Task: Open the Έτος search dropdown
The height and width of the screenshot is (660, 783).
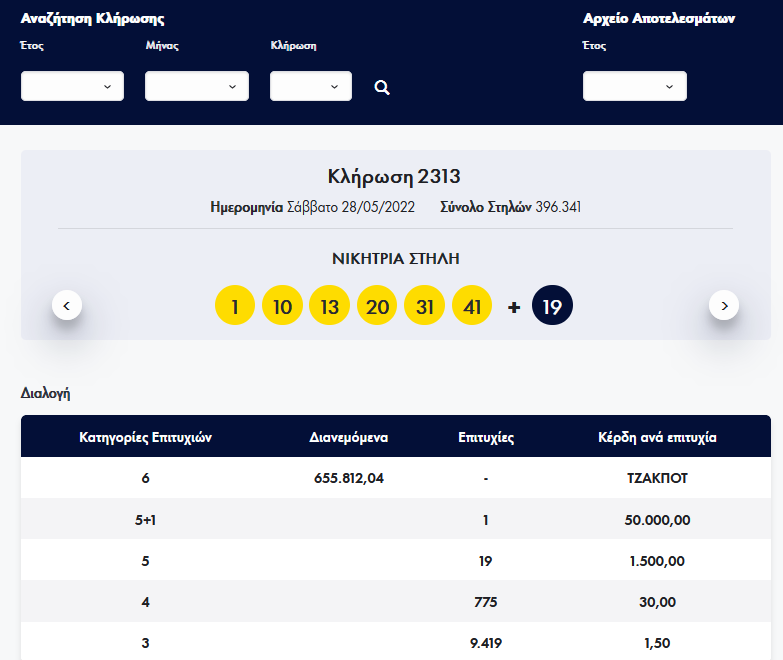Action: click(x=72, y=87)
